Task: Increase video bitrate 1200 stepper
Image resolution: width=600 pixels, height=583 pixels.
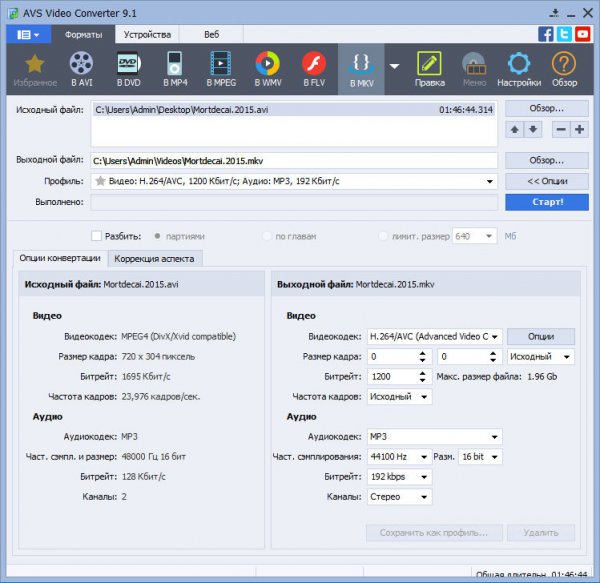Action: coord(422,373)
